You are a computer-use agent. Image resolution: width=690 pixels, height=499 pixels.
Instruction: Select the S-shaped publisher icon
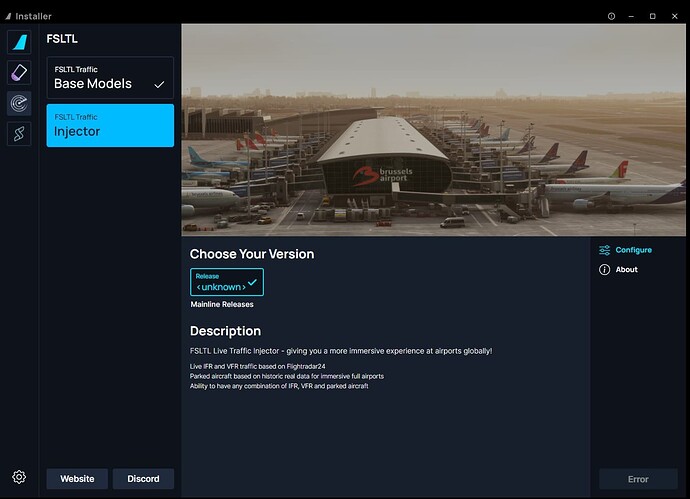pos(19,134)
